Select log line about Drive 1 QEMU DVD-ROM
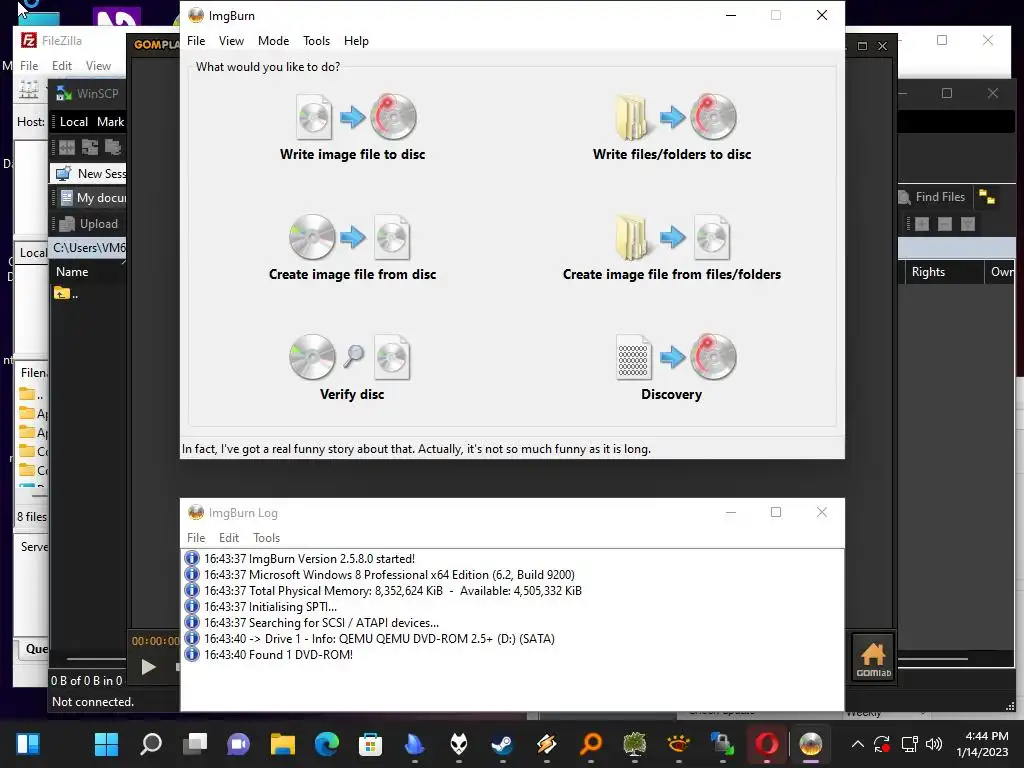Image resolution: width=1024 pixels, height=768 pixels. (379, 639)
